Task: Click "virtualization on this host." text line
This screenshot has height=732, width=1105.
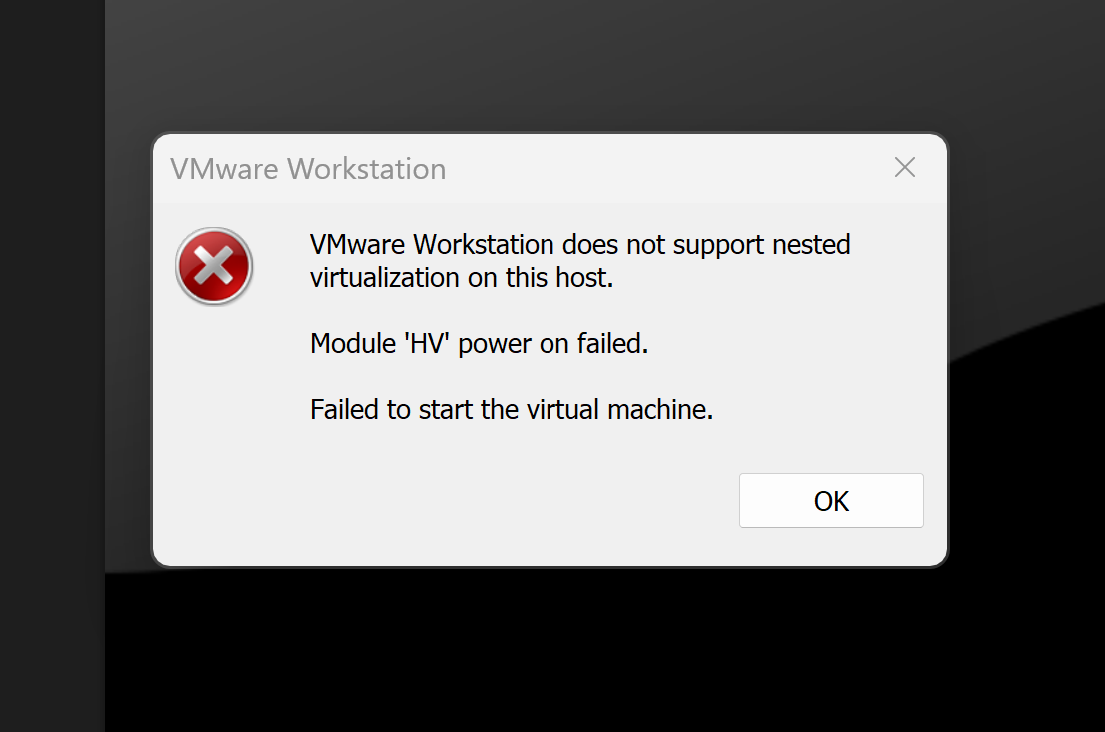Action: coord(462,278)
